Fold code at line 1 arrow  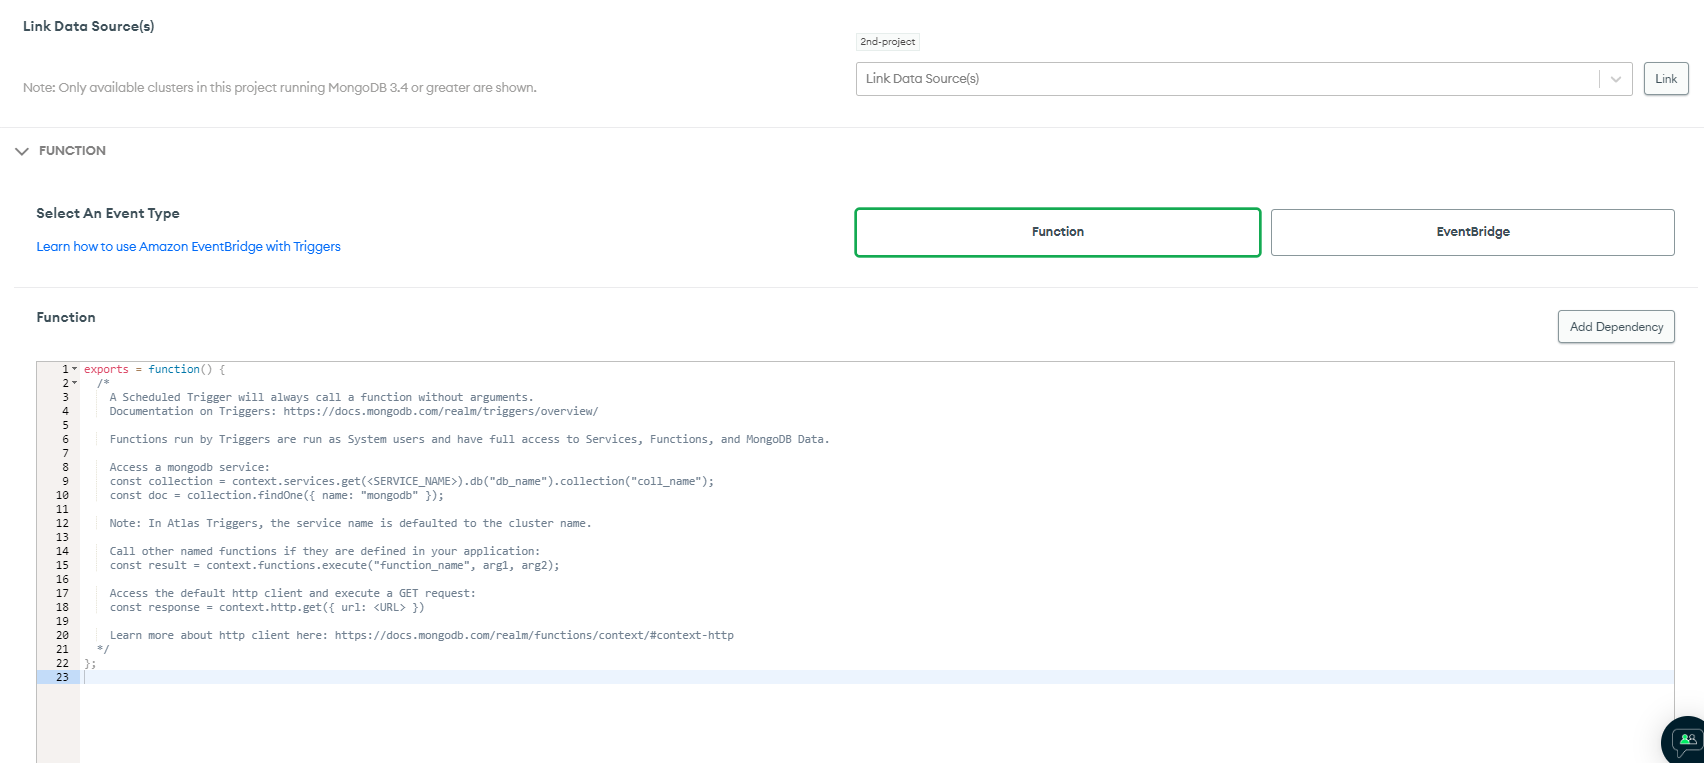[x=74, y=370]
